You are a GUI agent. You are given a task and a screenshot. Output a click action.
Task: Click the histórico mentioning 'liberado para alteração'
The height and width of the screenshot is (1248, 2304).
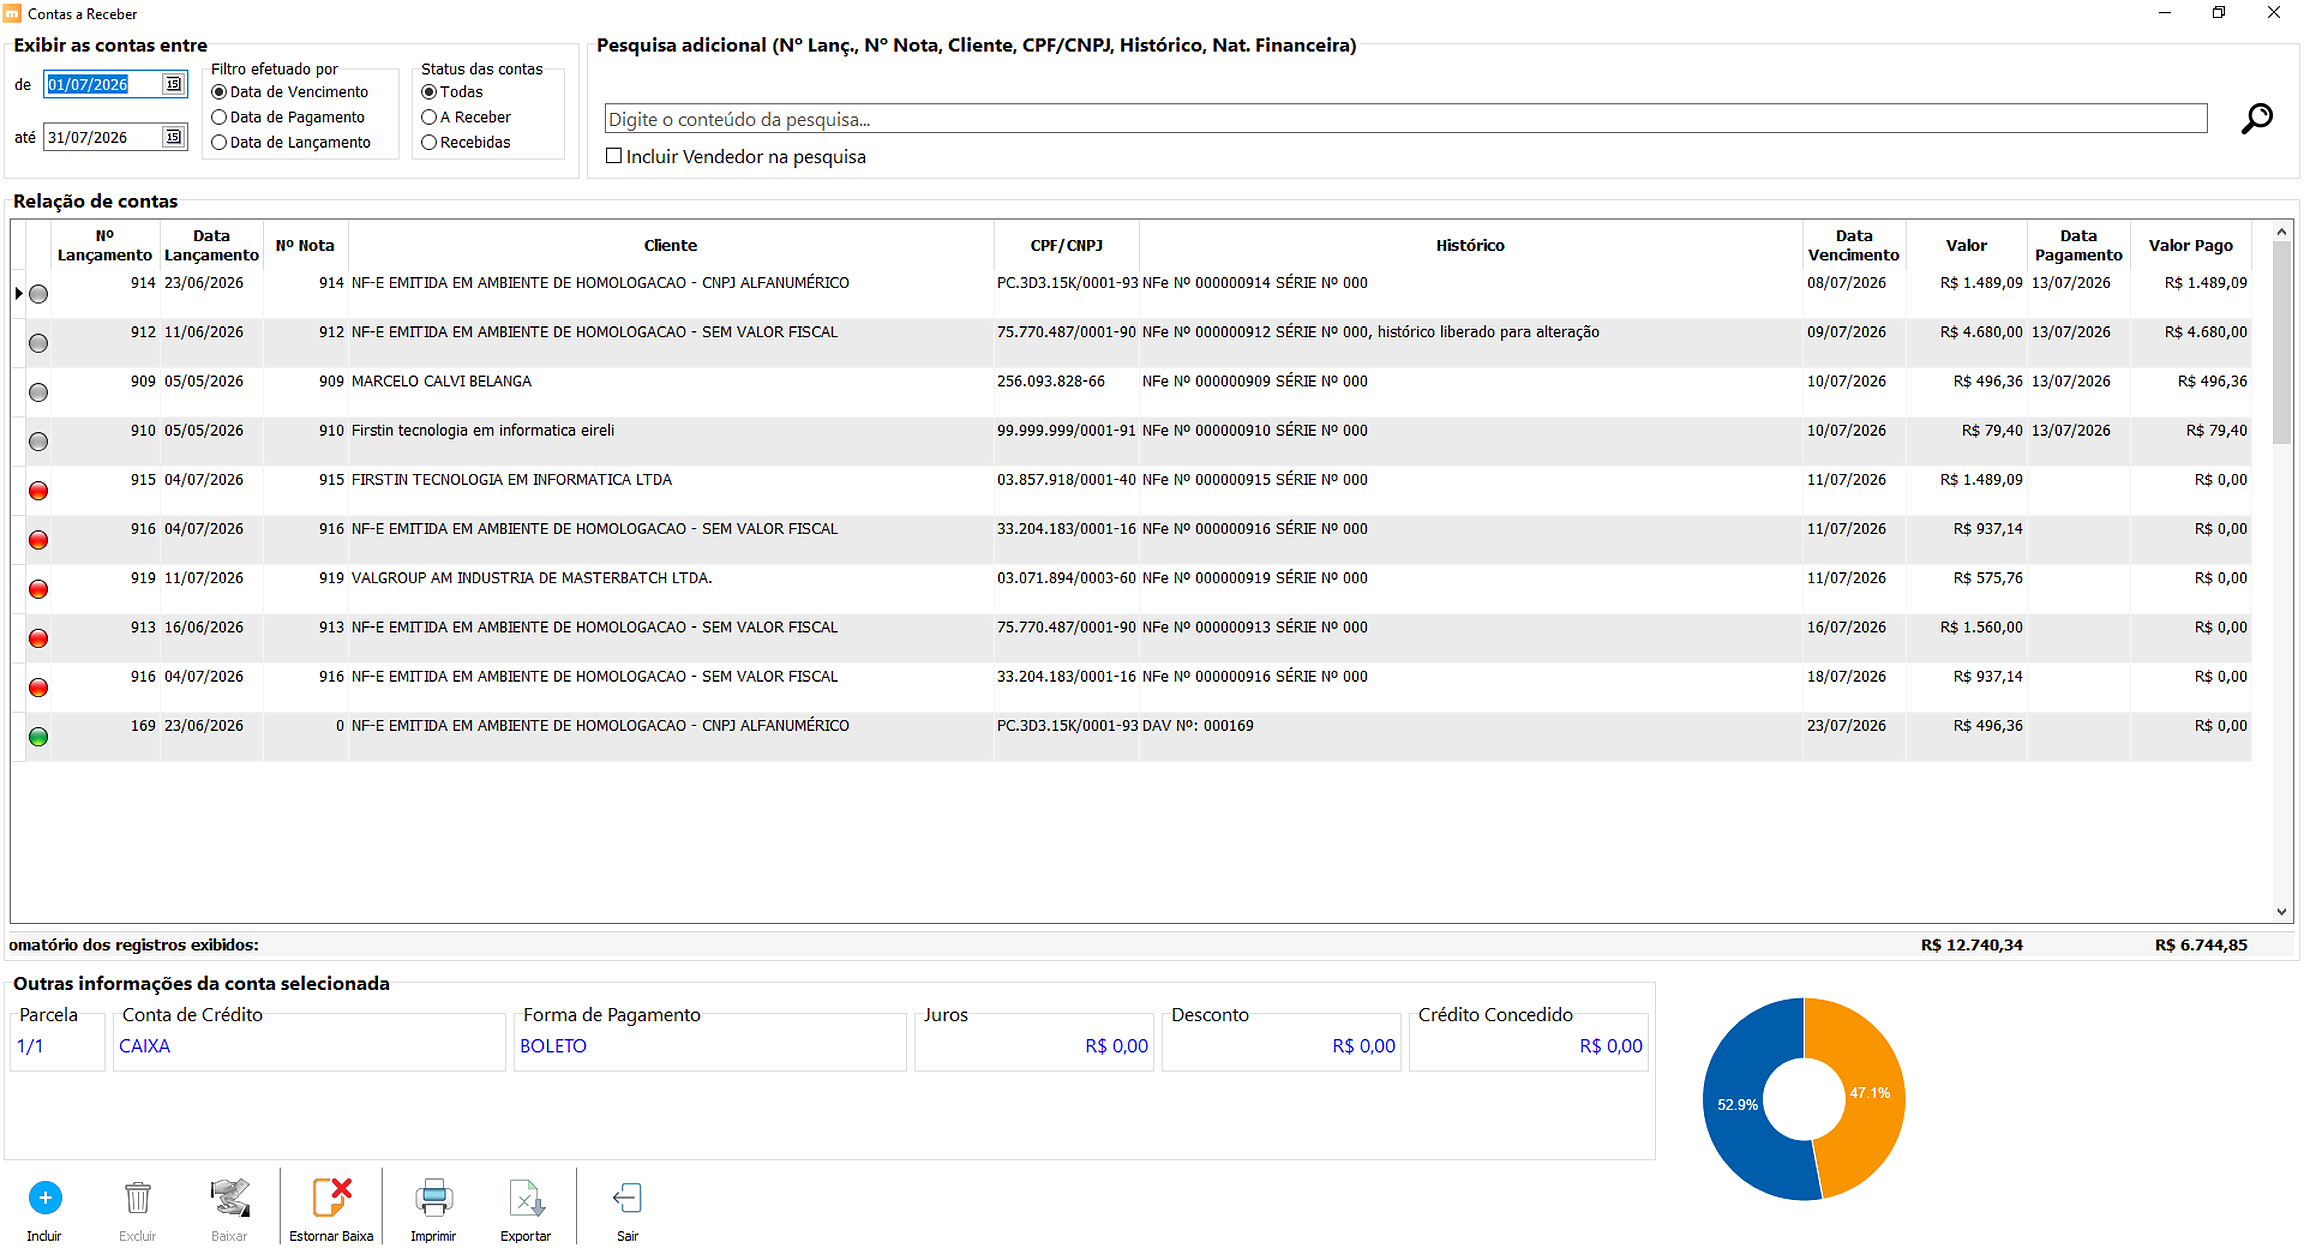point(1371,332)
